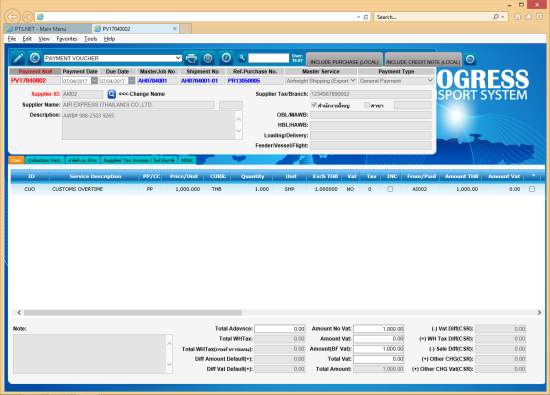Click the pencil edit icon
Image resolution: width=550 pixels, height=395 pixels.
(18, 58)
